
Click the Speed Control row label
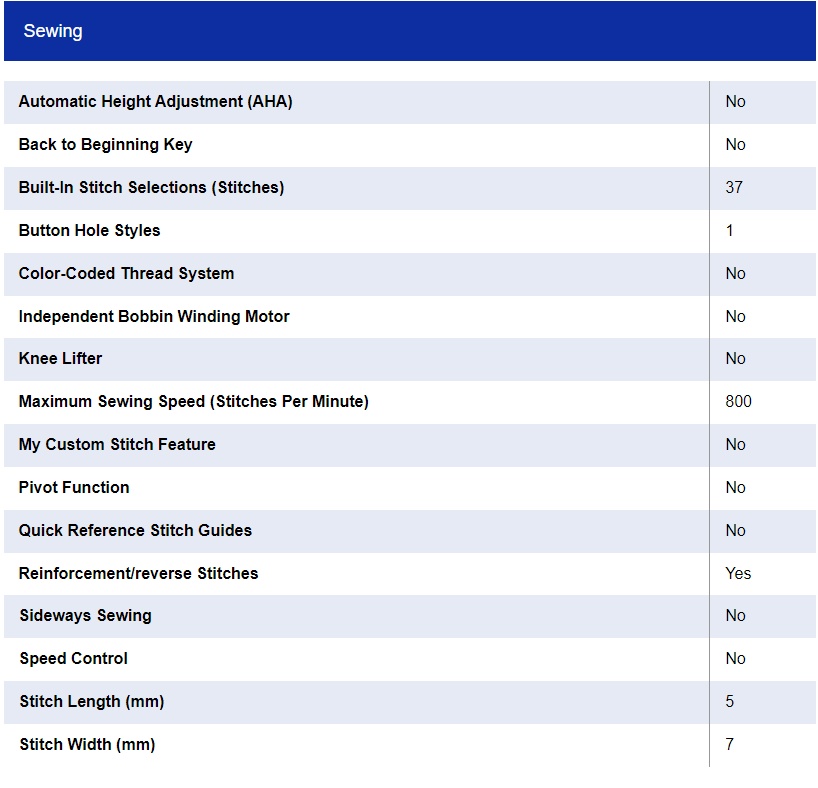(73, 659)
